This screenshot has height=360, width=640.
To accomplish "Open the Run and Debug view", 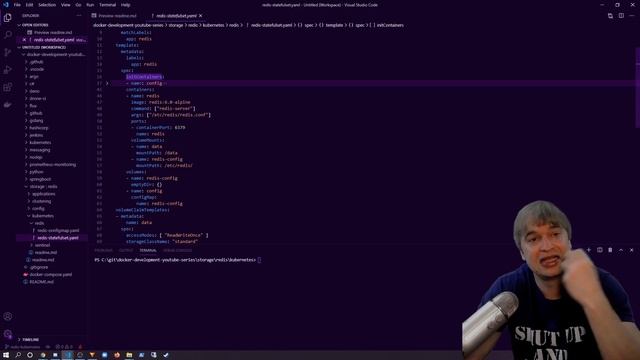I will 7,70.
